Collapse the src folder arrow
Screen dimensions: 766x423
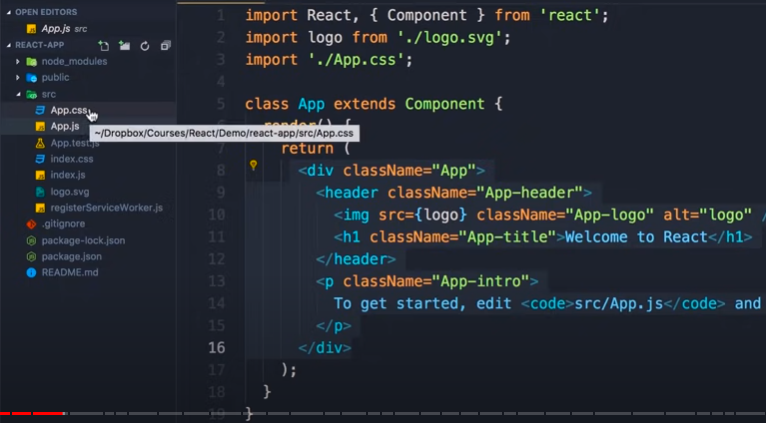pos(18,94)
